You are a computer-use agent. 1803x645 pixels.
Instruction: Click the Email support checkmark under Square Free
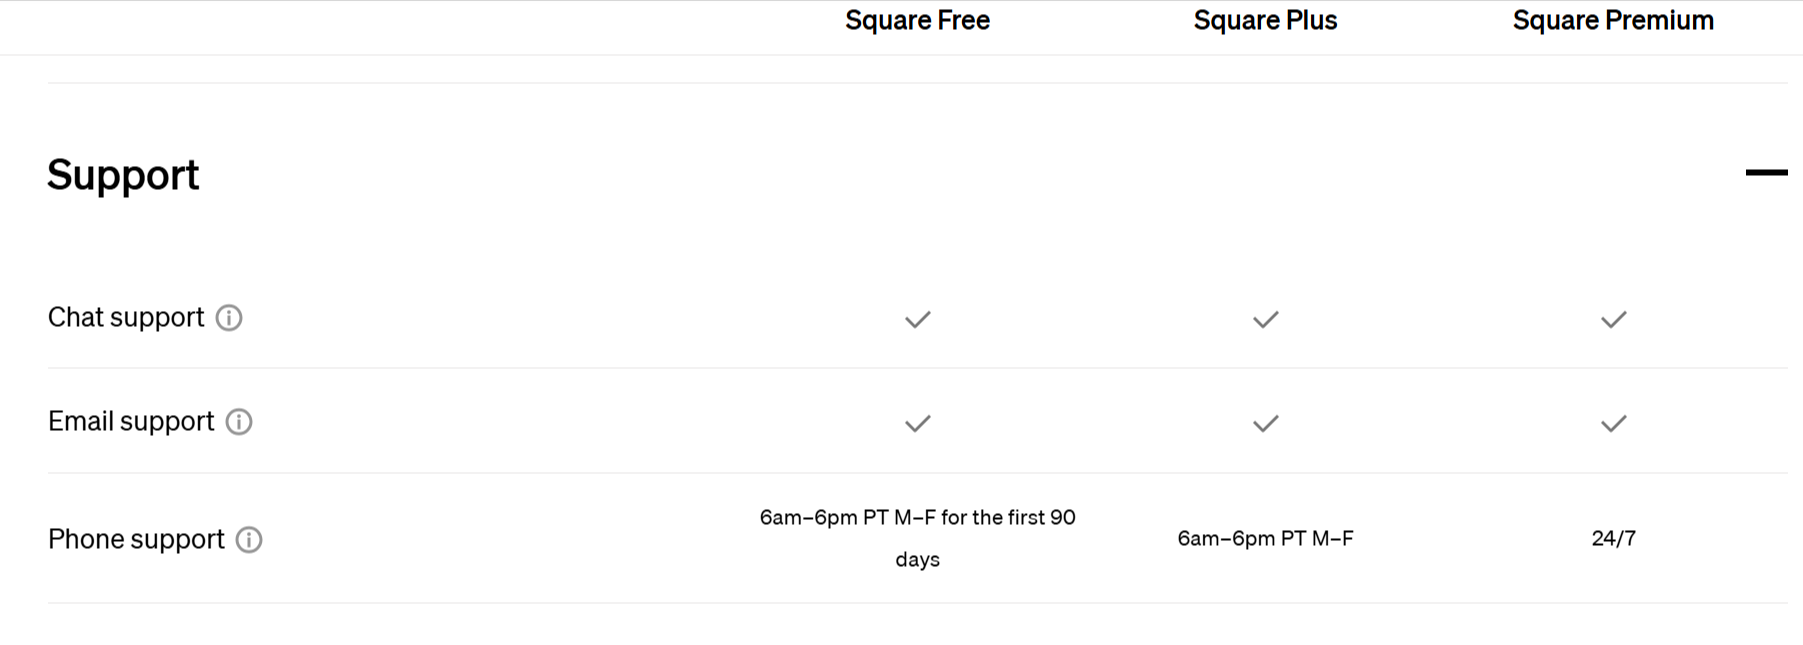pyautogui.click(x=917, y=424)
